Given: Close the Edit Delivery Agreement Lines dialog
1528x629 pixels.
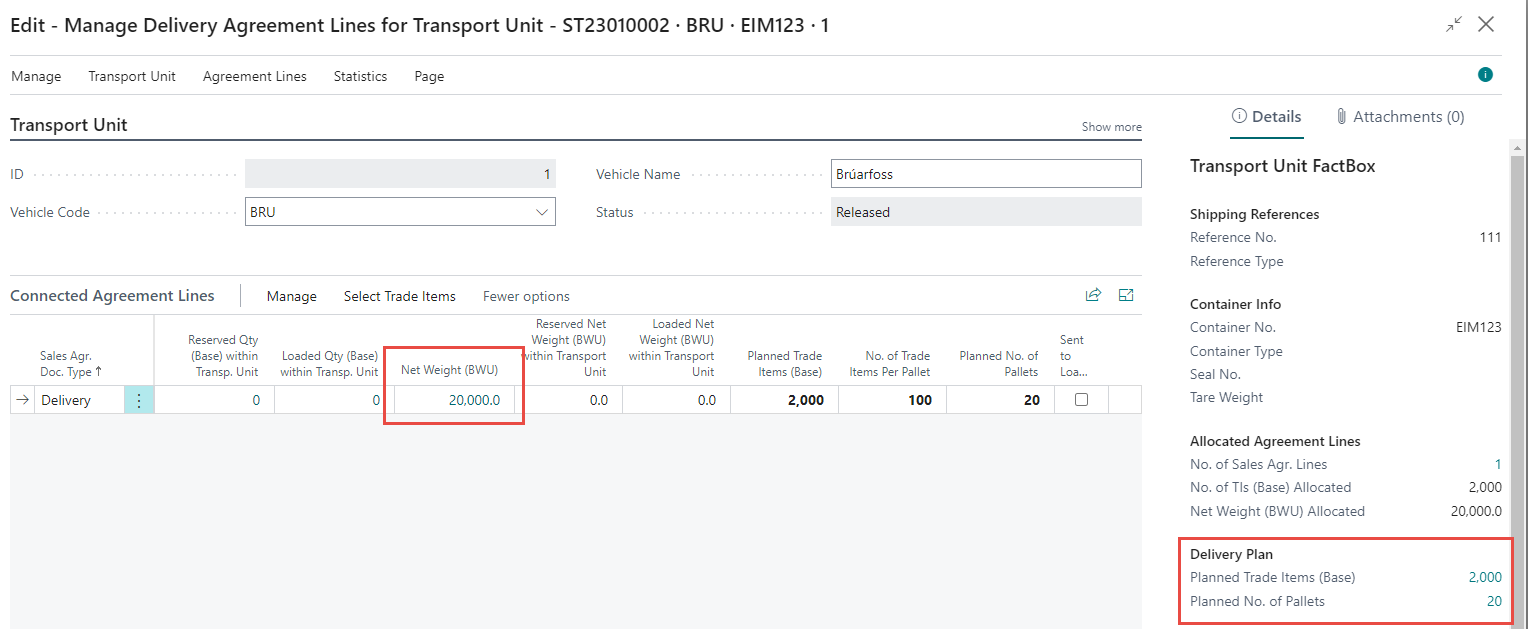Looking at the screenshot, I should tap(1486, 25).
